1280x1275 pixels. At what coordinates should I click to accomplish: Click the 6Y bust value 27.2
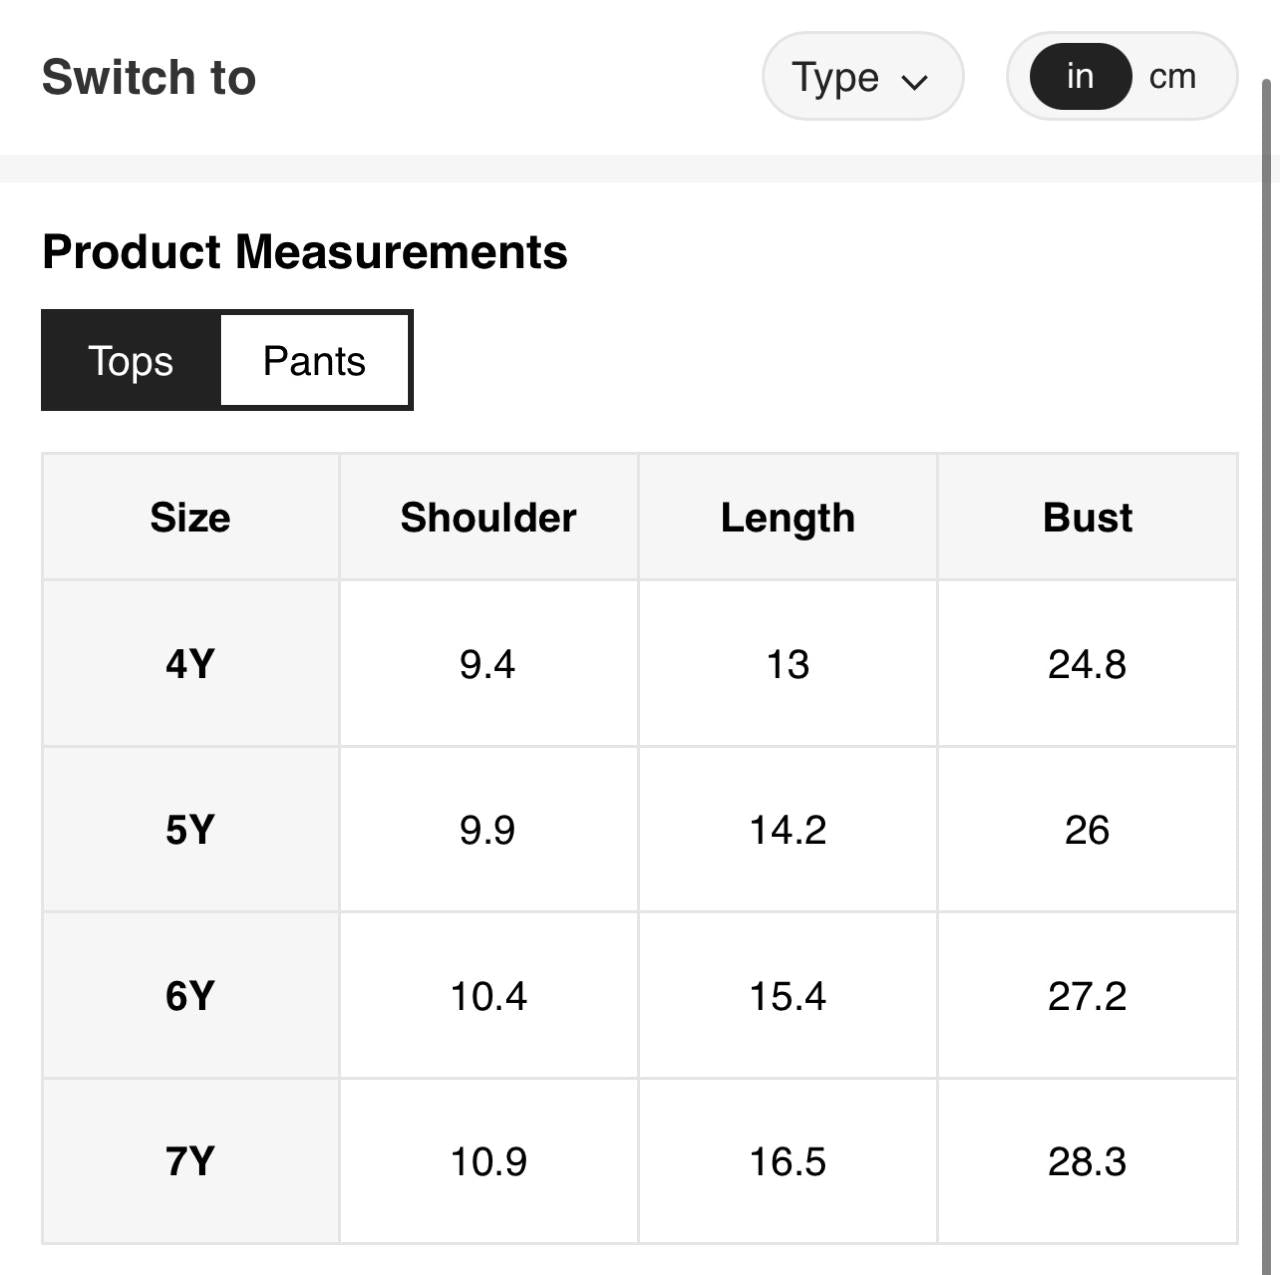coord(1087,996)
